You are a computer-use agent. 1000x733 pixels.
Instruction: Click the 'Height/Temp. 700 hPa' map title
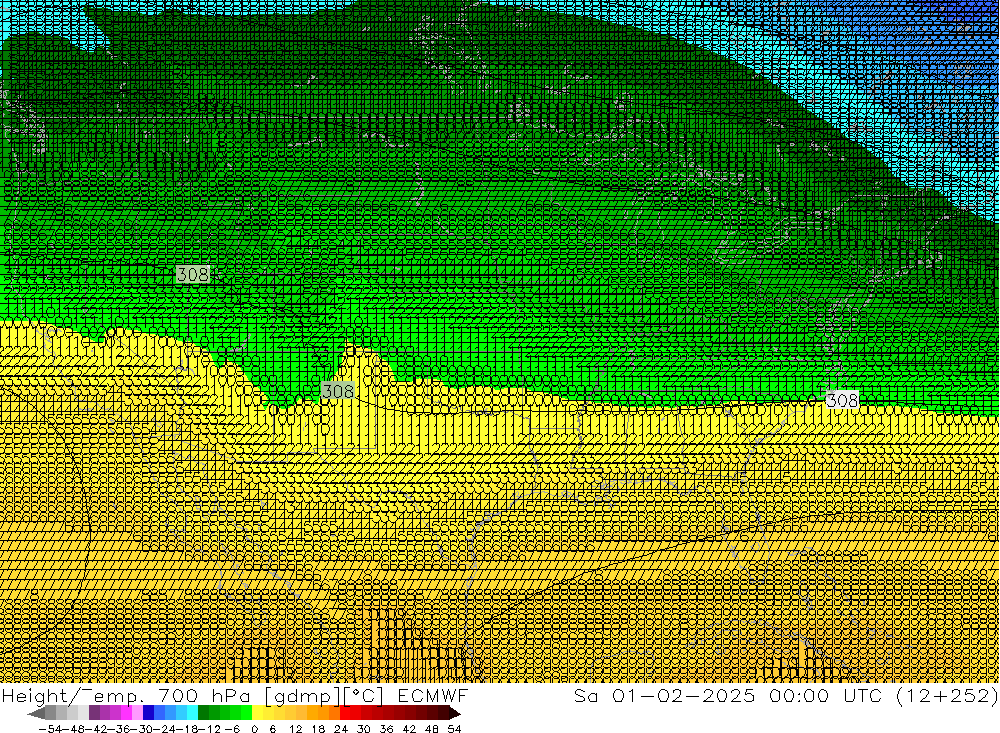coord(128,696)
